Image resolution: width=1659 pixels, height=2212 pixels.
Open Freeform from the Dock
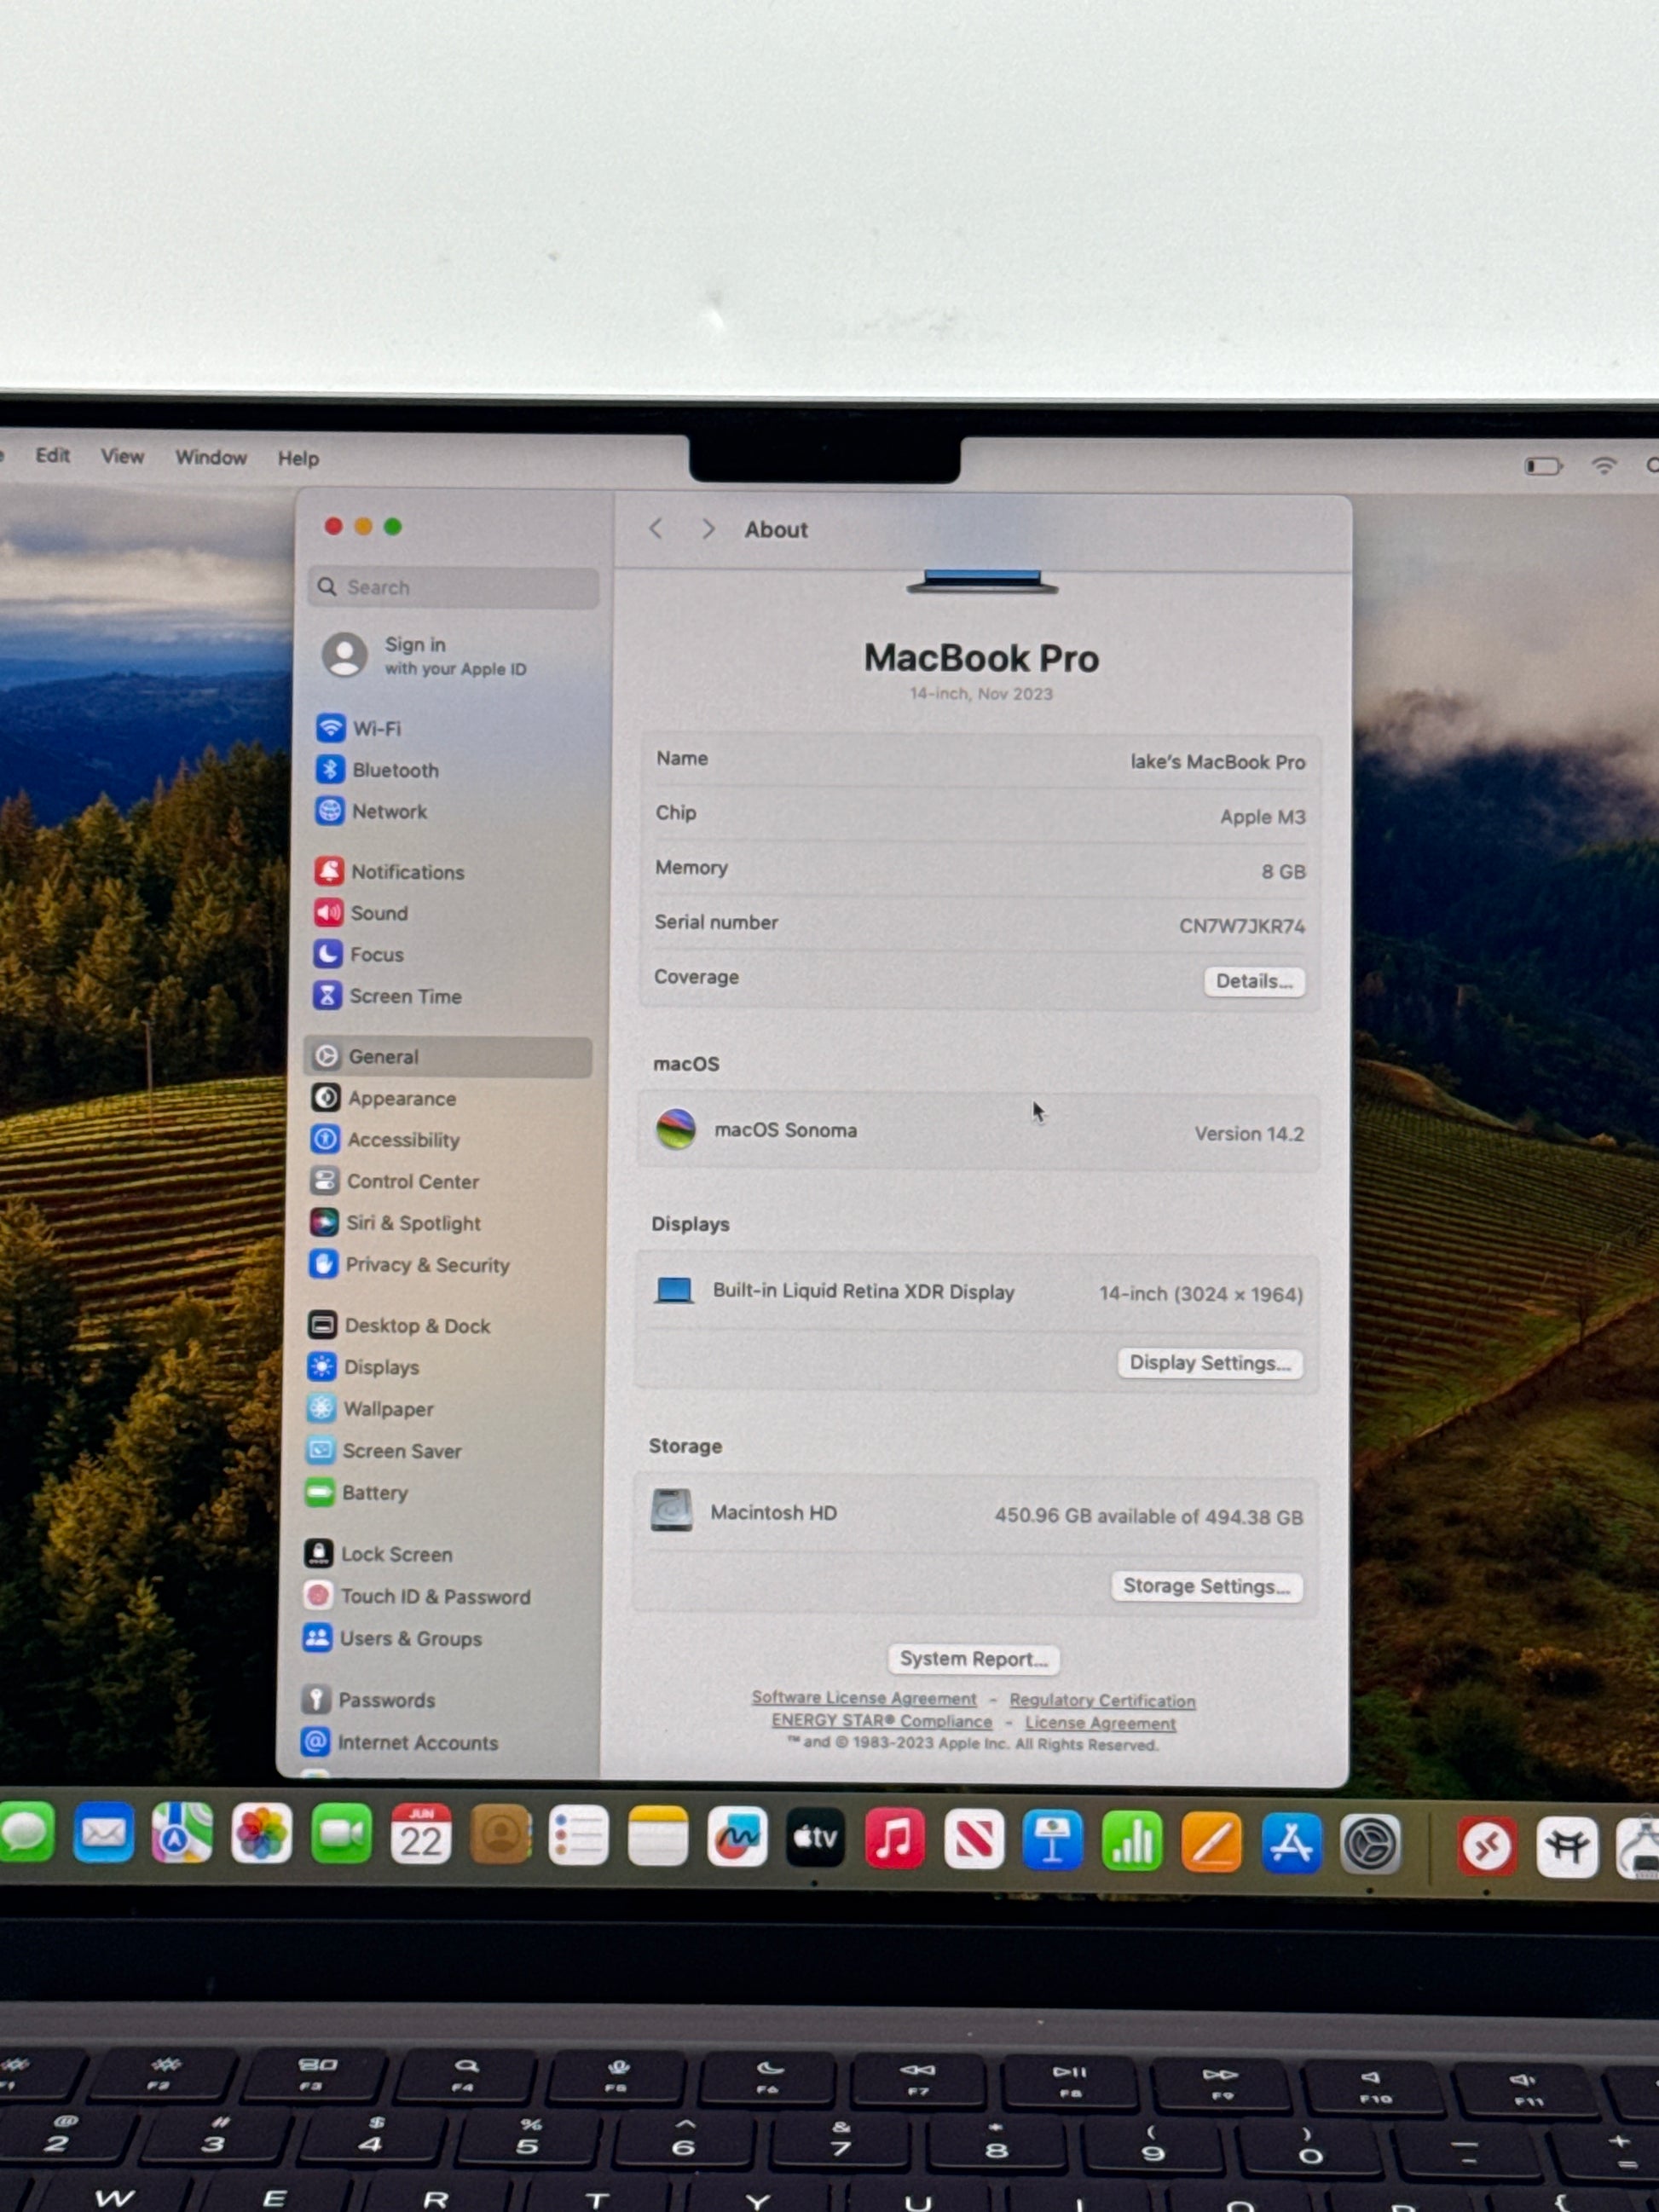click(x=737, y=1837)
